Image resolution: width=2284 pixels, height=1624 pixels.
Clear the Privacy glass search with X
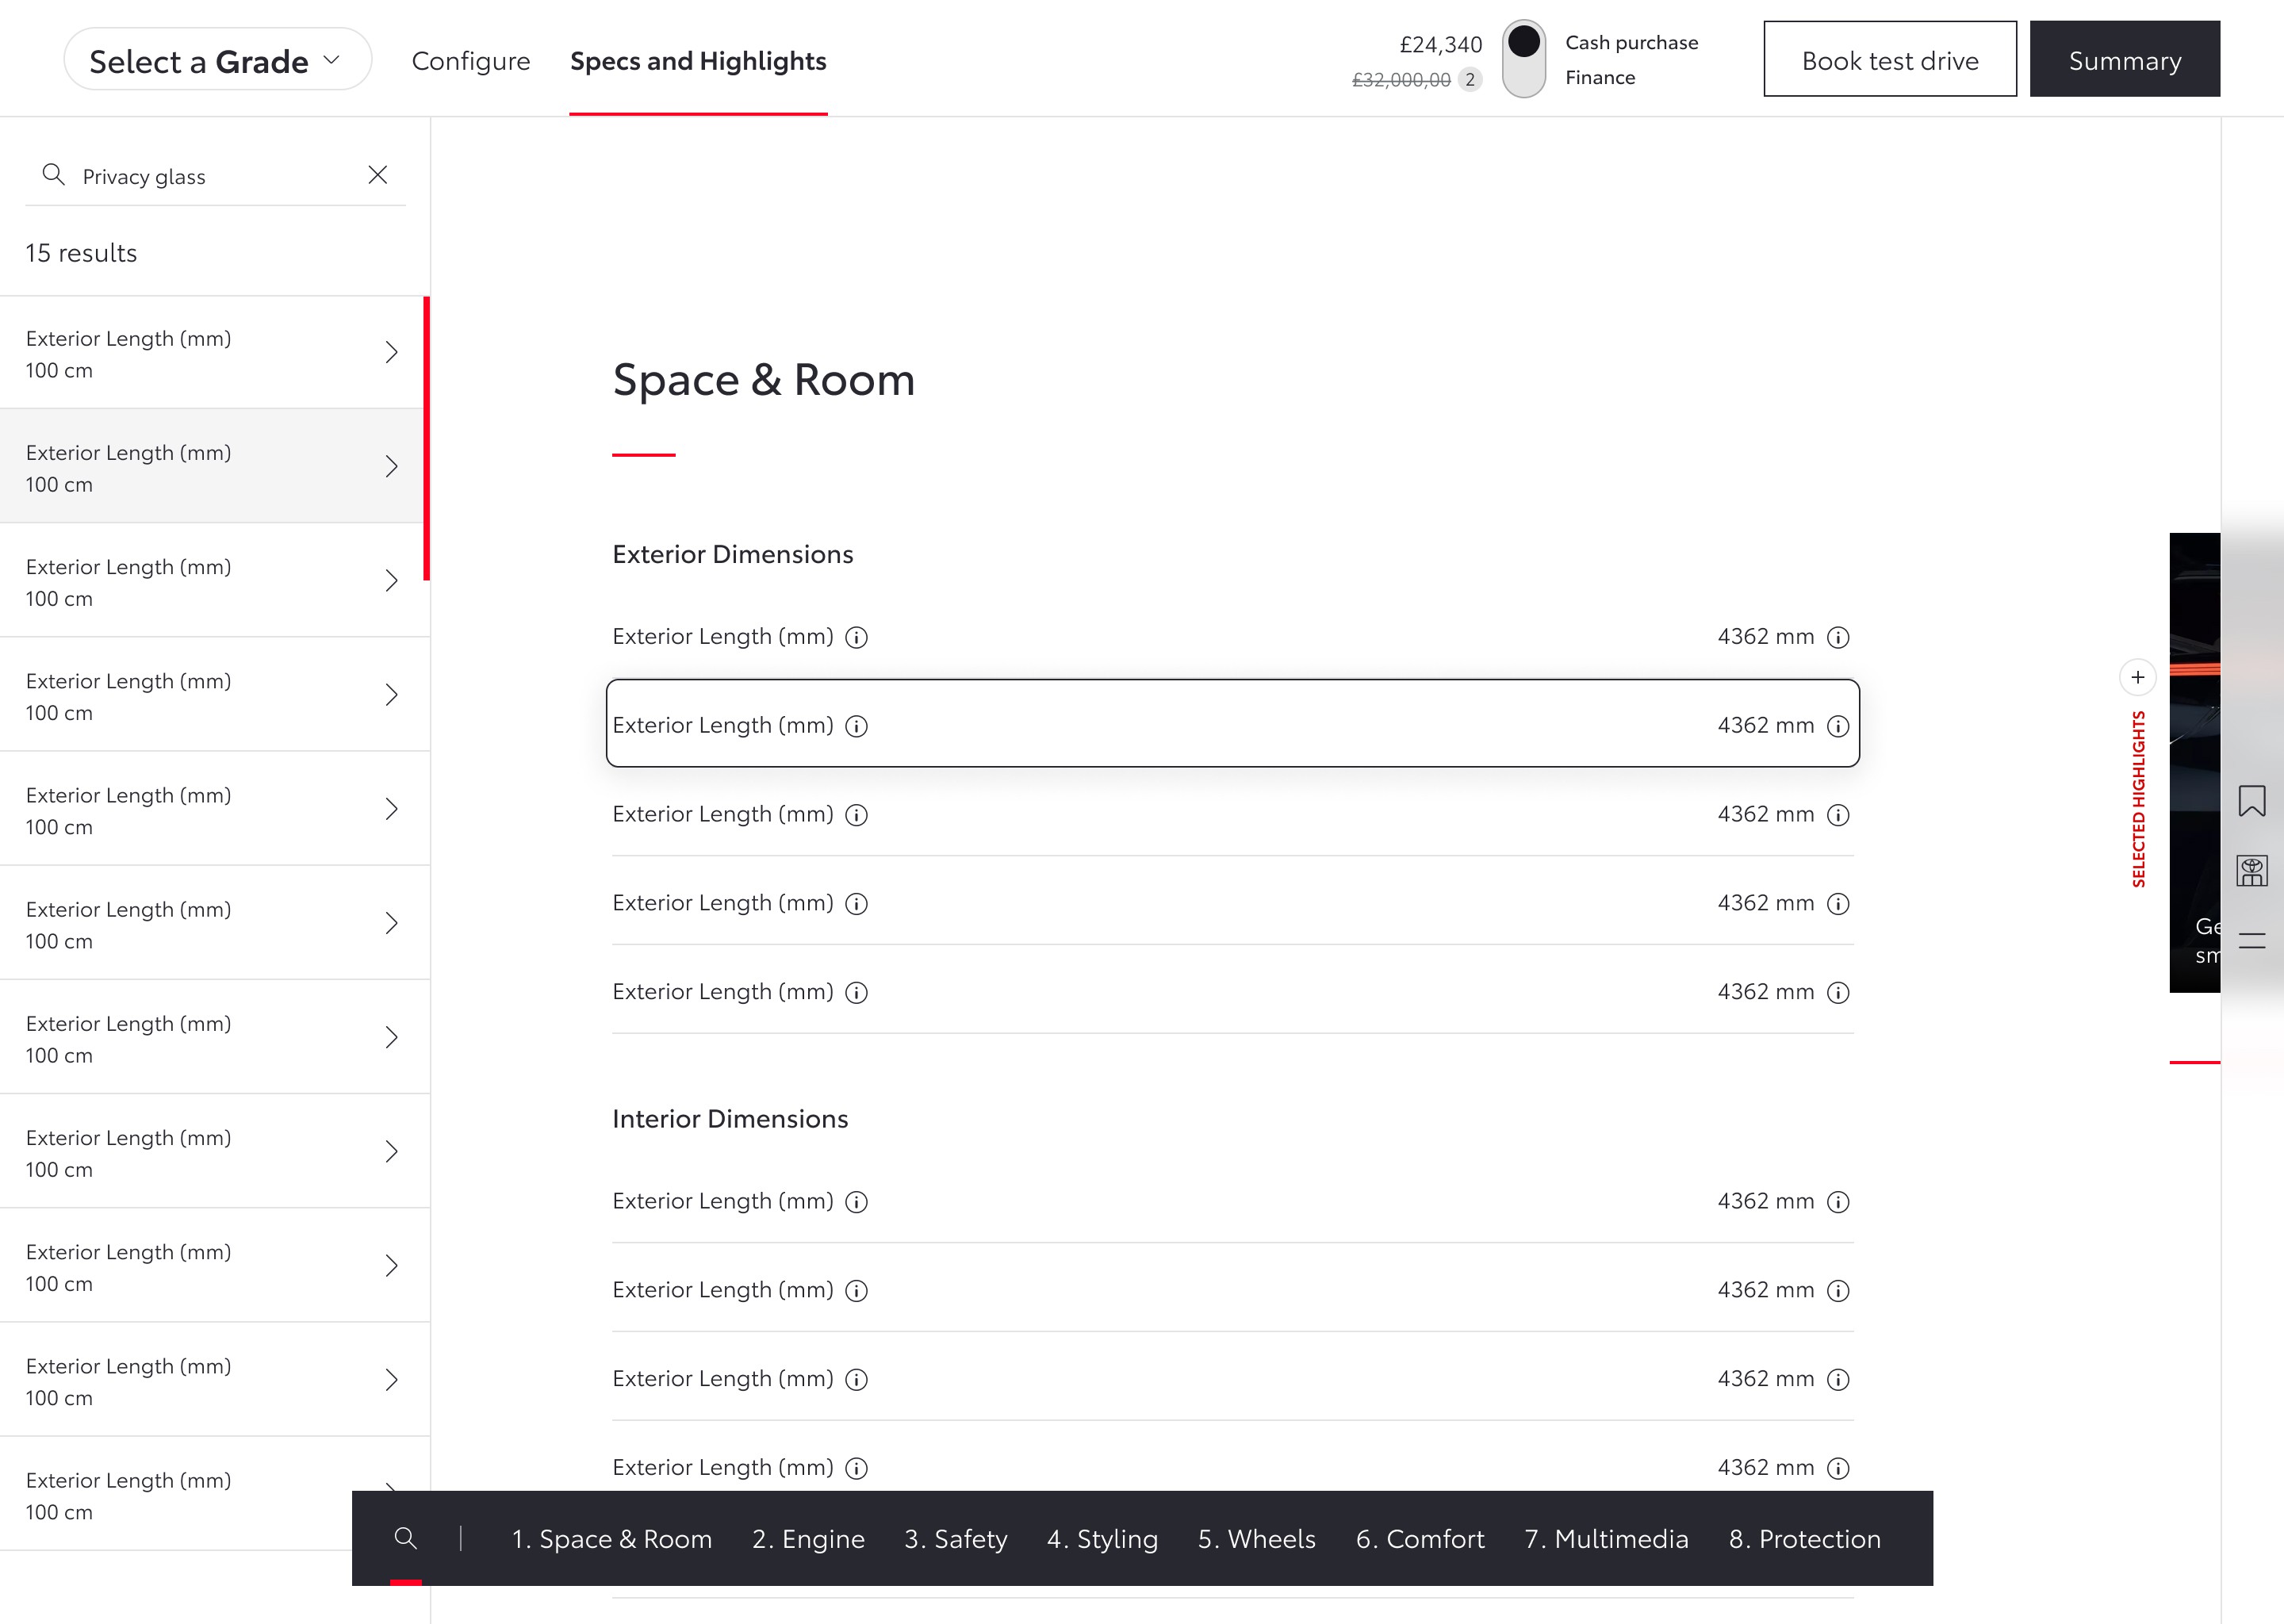pyautogui.click(x=378, y=175)
